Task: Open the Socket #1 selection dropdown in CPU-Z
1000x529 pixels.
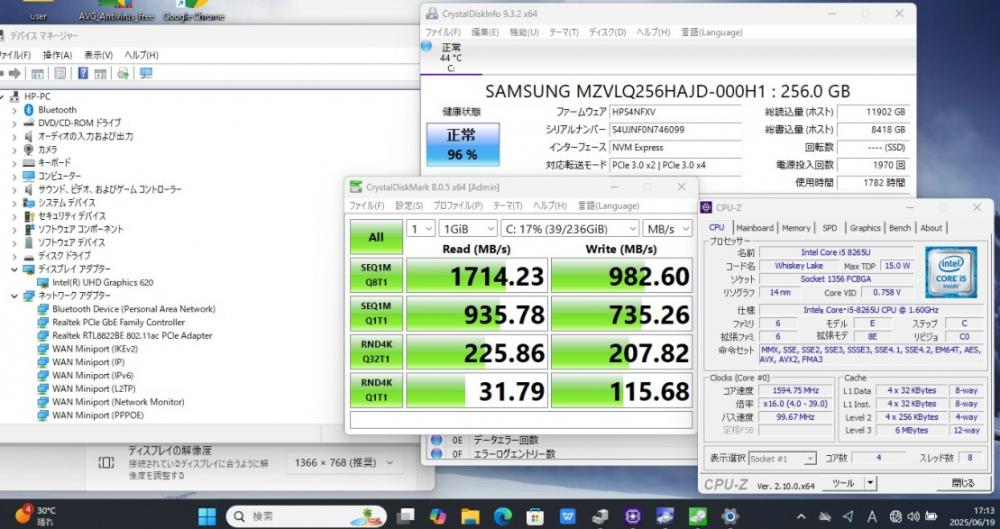Action: point(782,459)
